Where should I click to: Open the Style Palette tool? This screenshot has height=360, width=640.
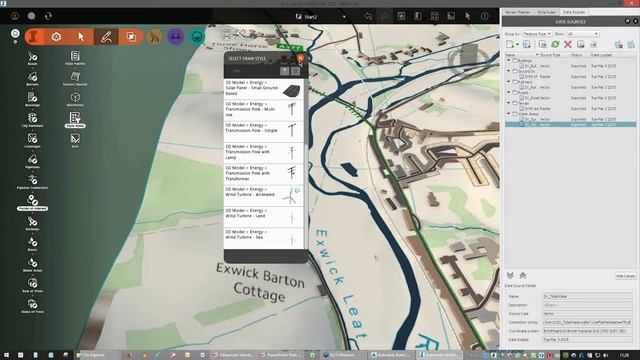click(75, 57)
